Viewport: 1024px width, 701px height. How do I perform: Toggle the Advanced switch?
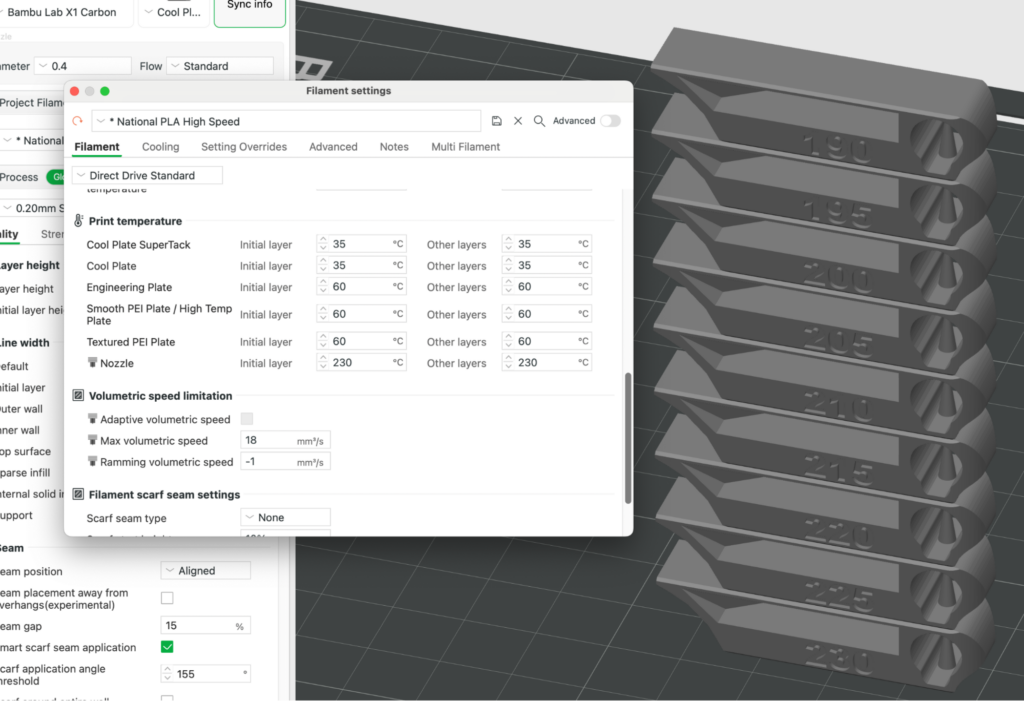pos(610,121)
